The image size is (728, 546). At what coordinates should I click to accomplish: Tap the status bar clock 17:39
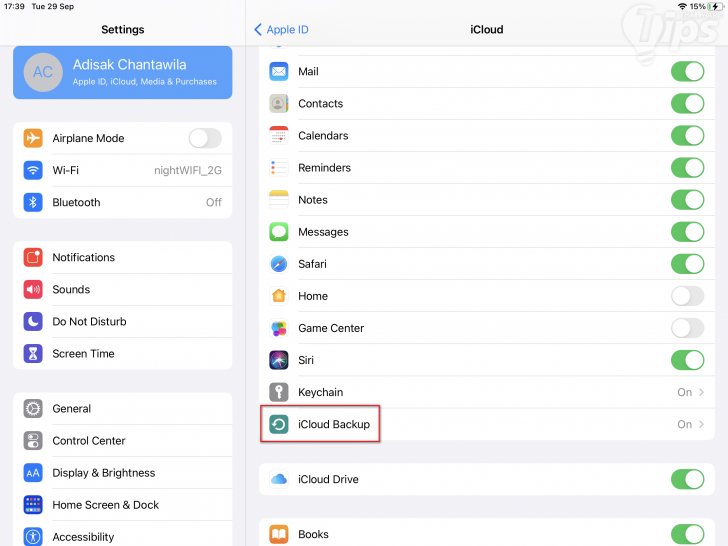pyautogui.click(x=14, y=6)
